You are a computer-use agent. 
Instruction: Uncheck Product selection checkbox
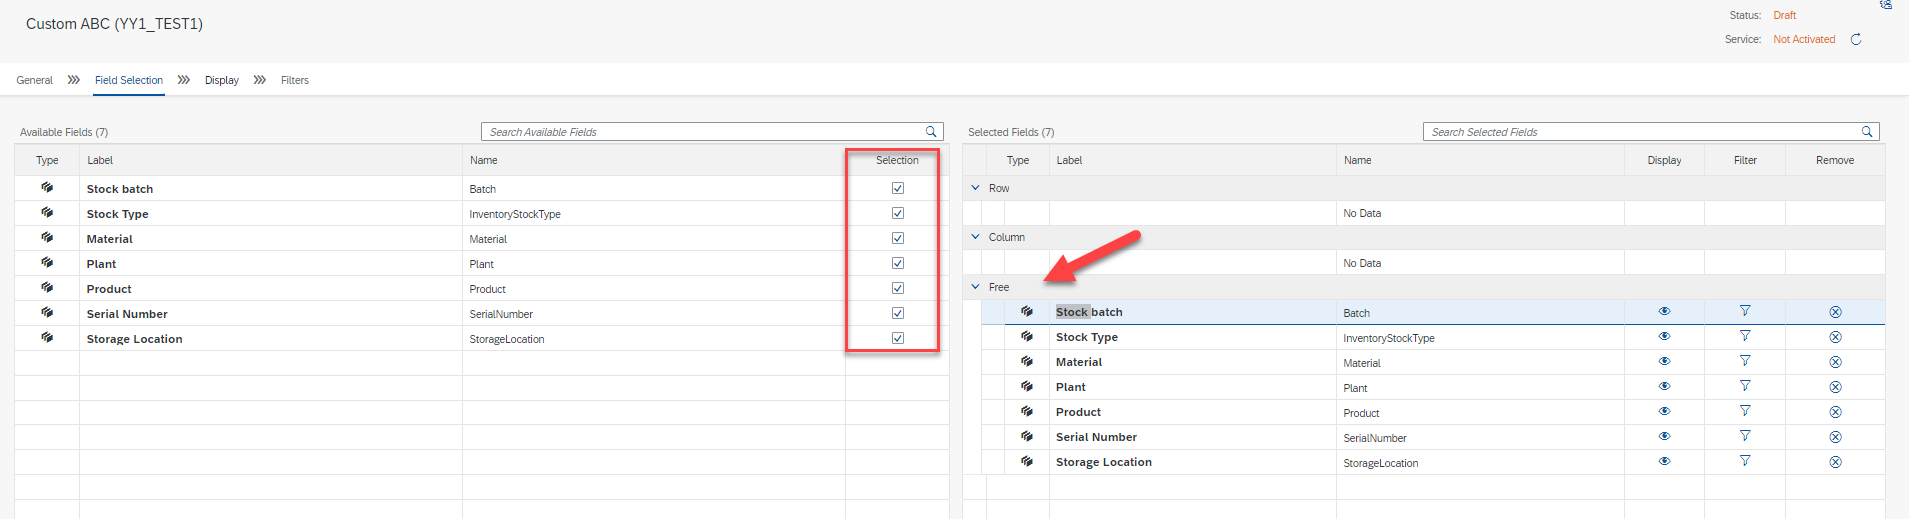click(898, 288)
